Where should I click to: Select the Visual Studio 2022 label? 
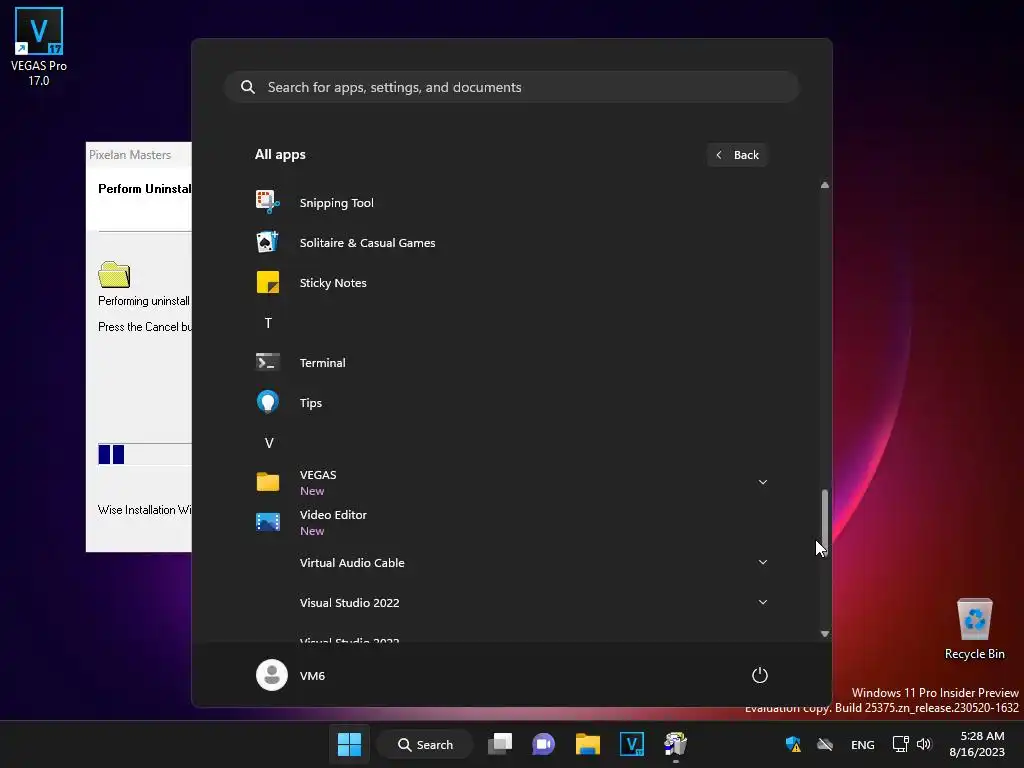pyautogui.click(x=349, y=602)
